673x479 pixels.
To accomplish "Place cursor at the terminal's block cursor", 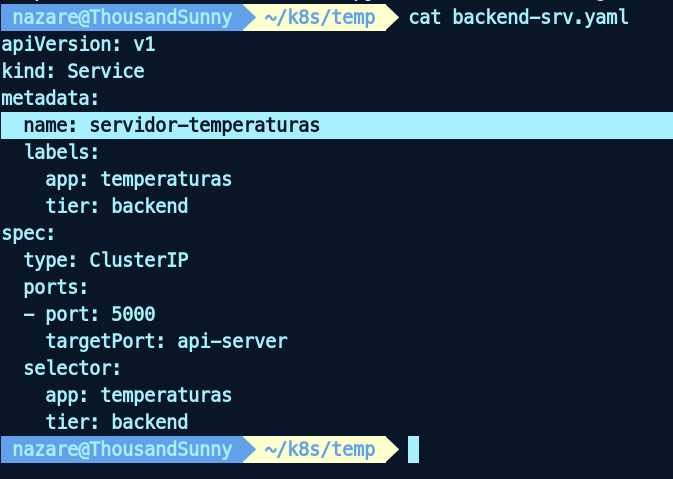I will (x=413, y=449).
